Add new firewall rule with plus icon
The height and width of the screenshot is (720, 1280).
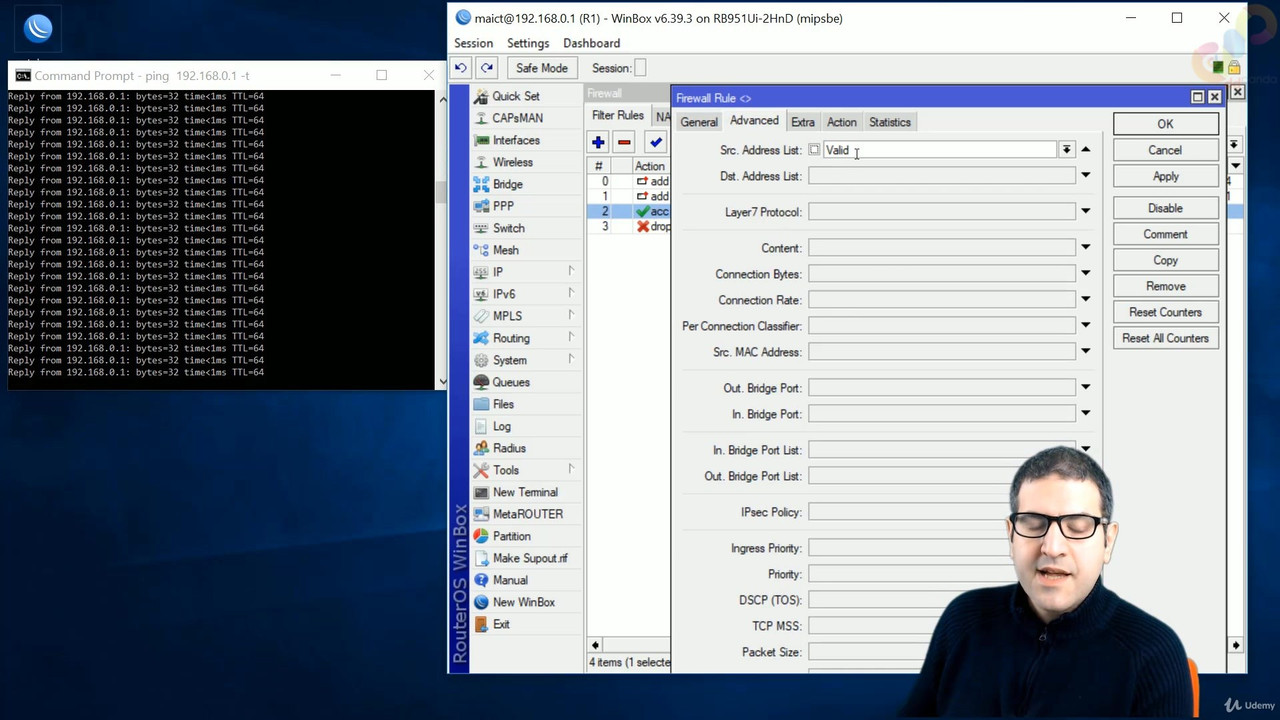coord(598,142)
